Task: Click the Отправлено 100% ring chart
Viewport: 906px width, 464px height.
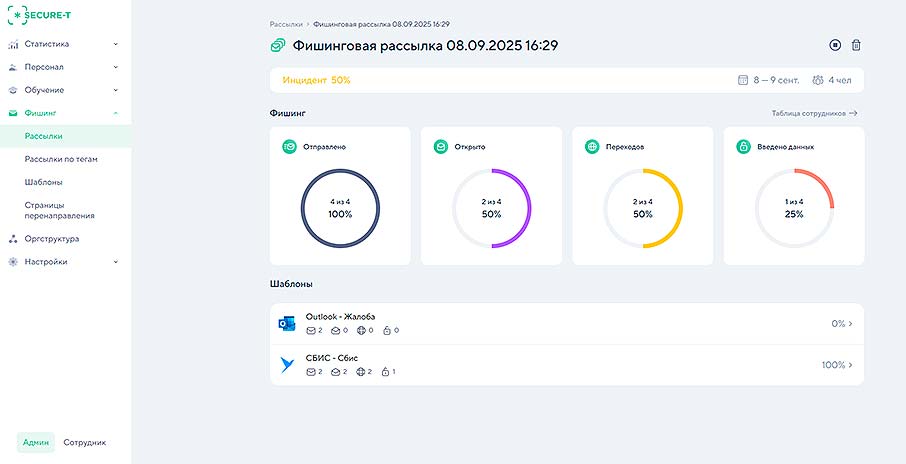Action: pyautogui.click(x=340, y=209)
